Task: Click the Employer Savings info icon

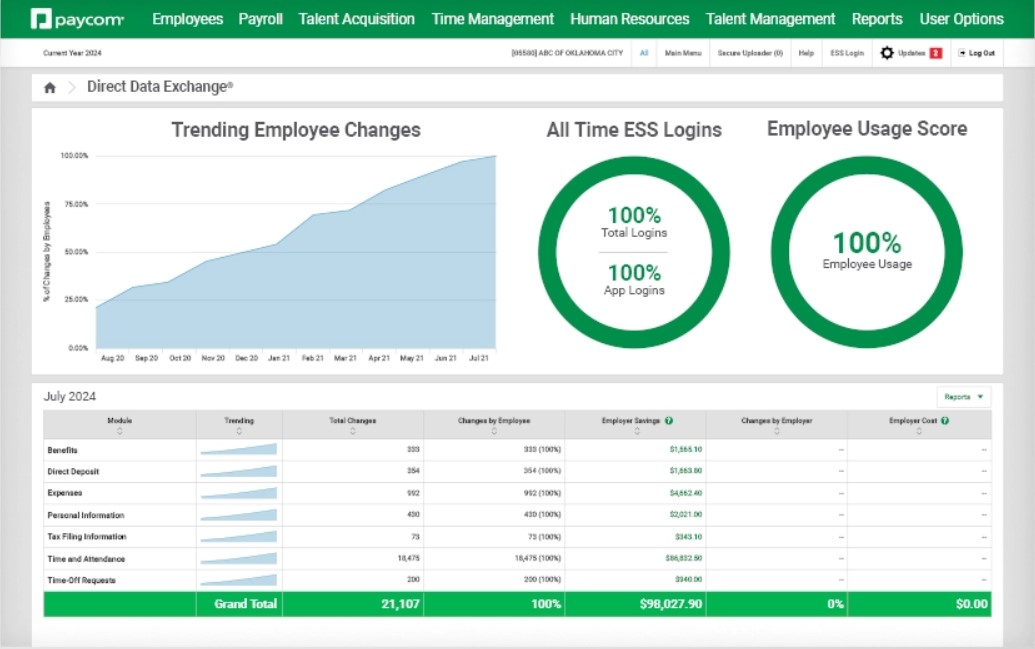Action: pos(669,419)
